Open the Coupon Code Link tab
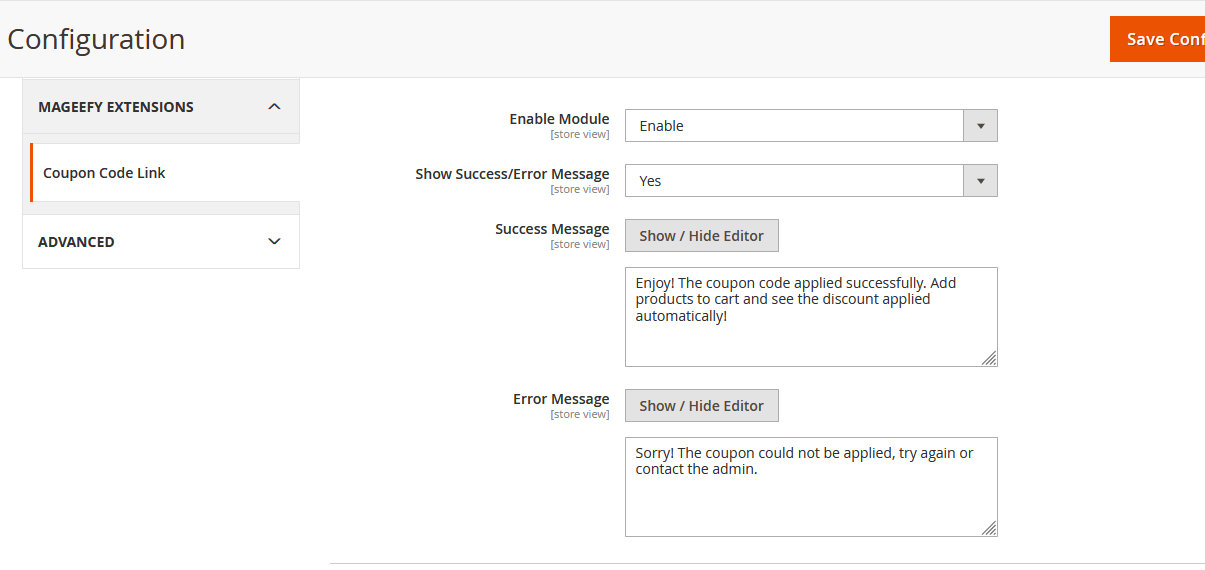1205x570 pixels. click(x=104, y=173)
